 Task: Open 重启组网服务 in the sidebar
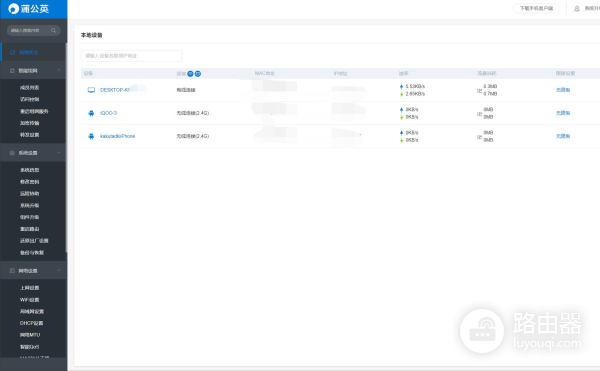click(x=34, y=111)
